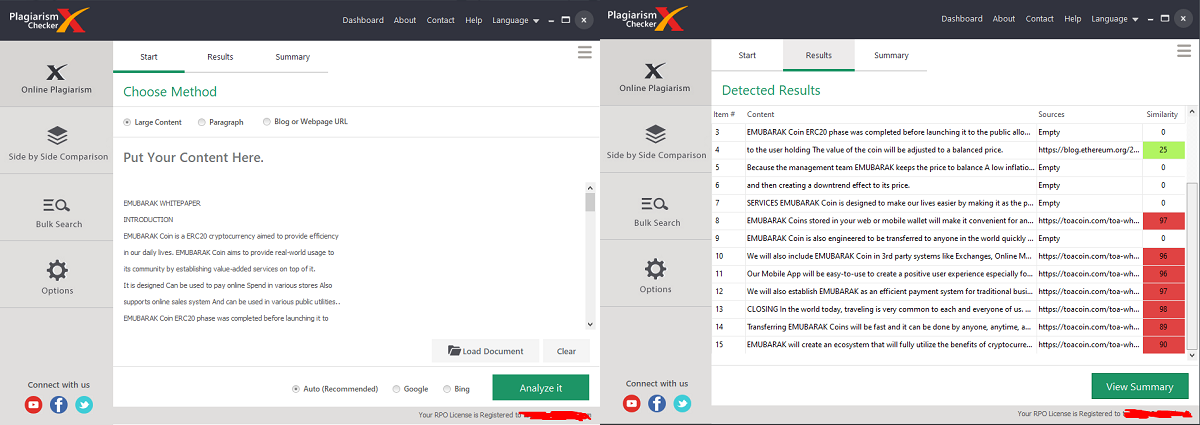Screen dimensions: 1200x425
Task: Click the Item # column header
Action: [x=725, y=115]
